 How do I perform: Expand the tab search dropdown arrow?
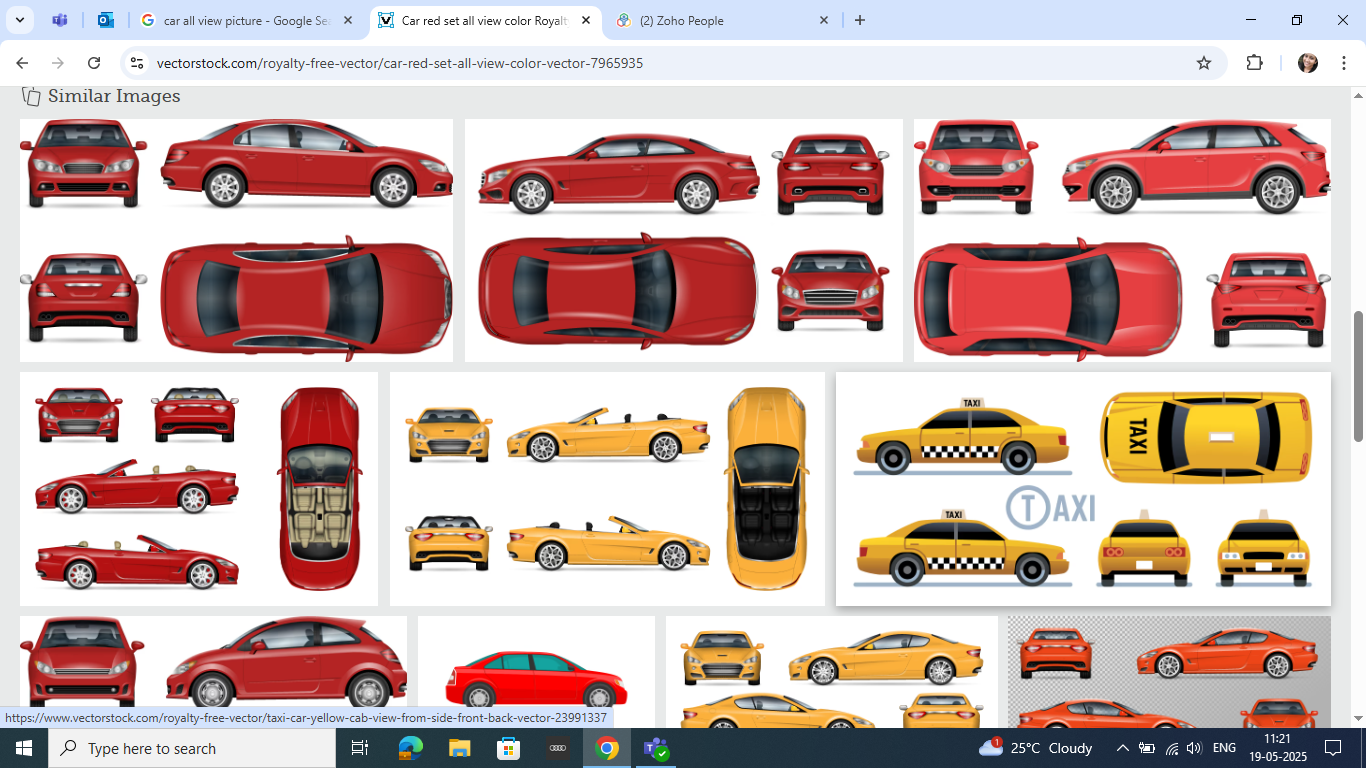point(20,20)
